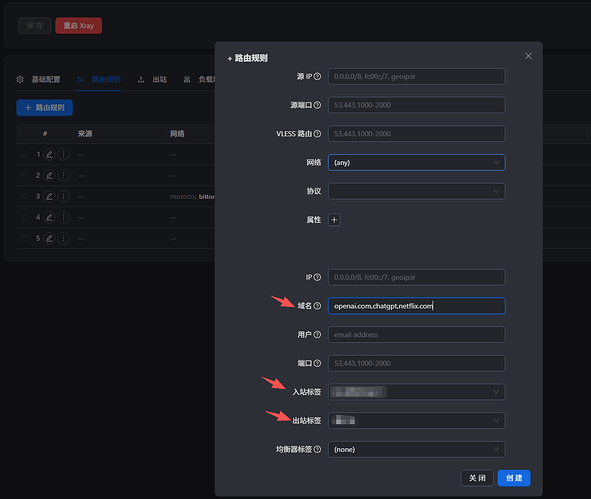Edit routing rule row 5 pencil icon
The height and width of the screenshot is (499, 591).
49,239
